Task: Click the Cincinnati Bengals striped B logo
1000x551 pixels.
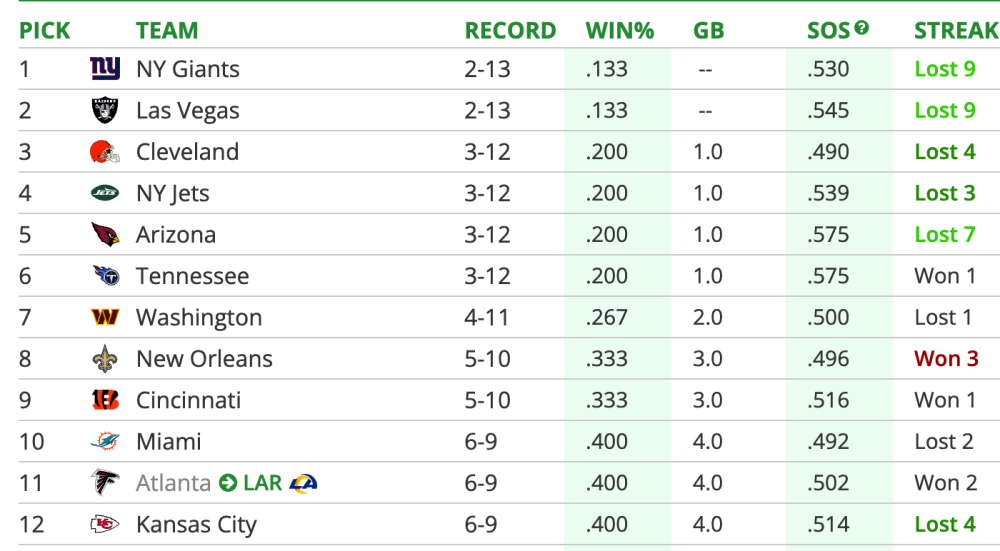Action: pyautogui.click(x=104, y=400)
